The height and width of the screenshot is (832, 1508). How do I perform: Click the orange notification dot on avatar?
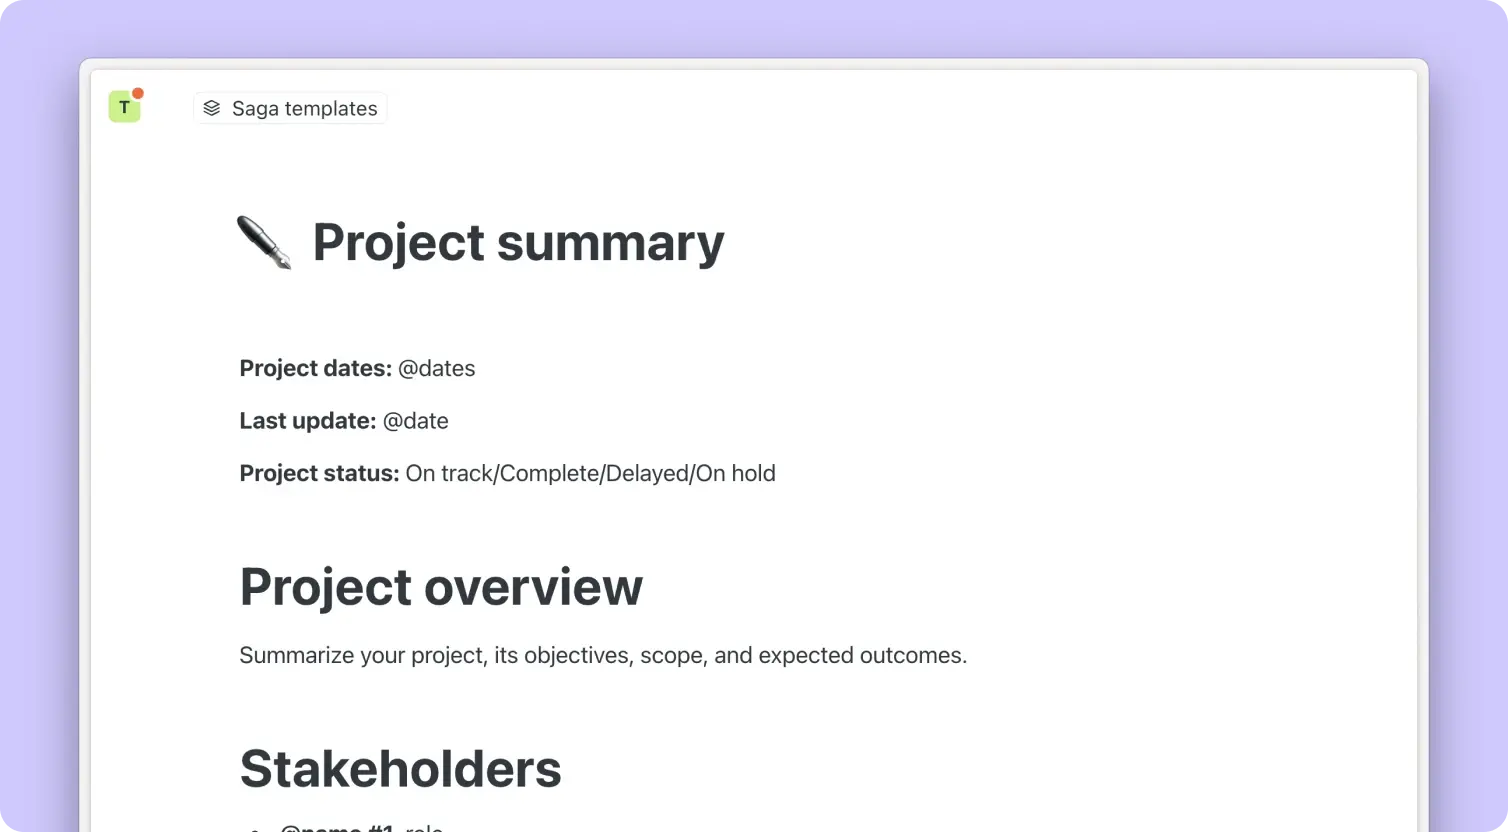point(138,94)
